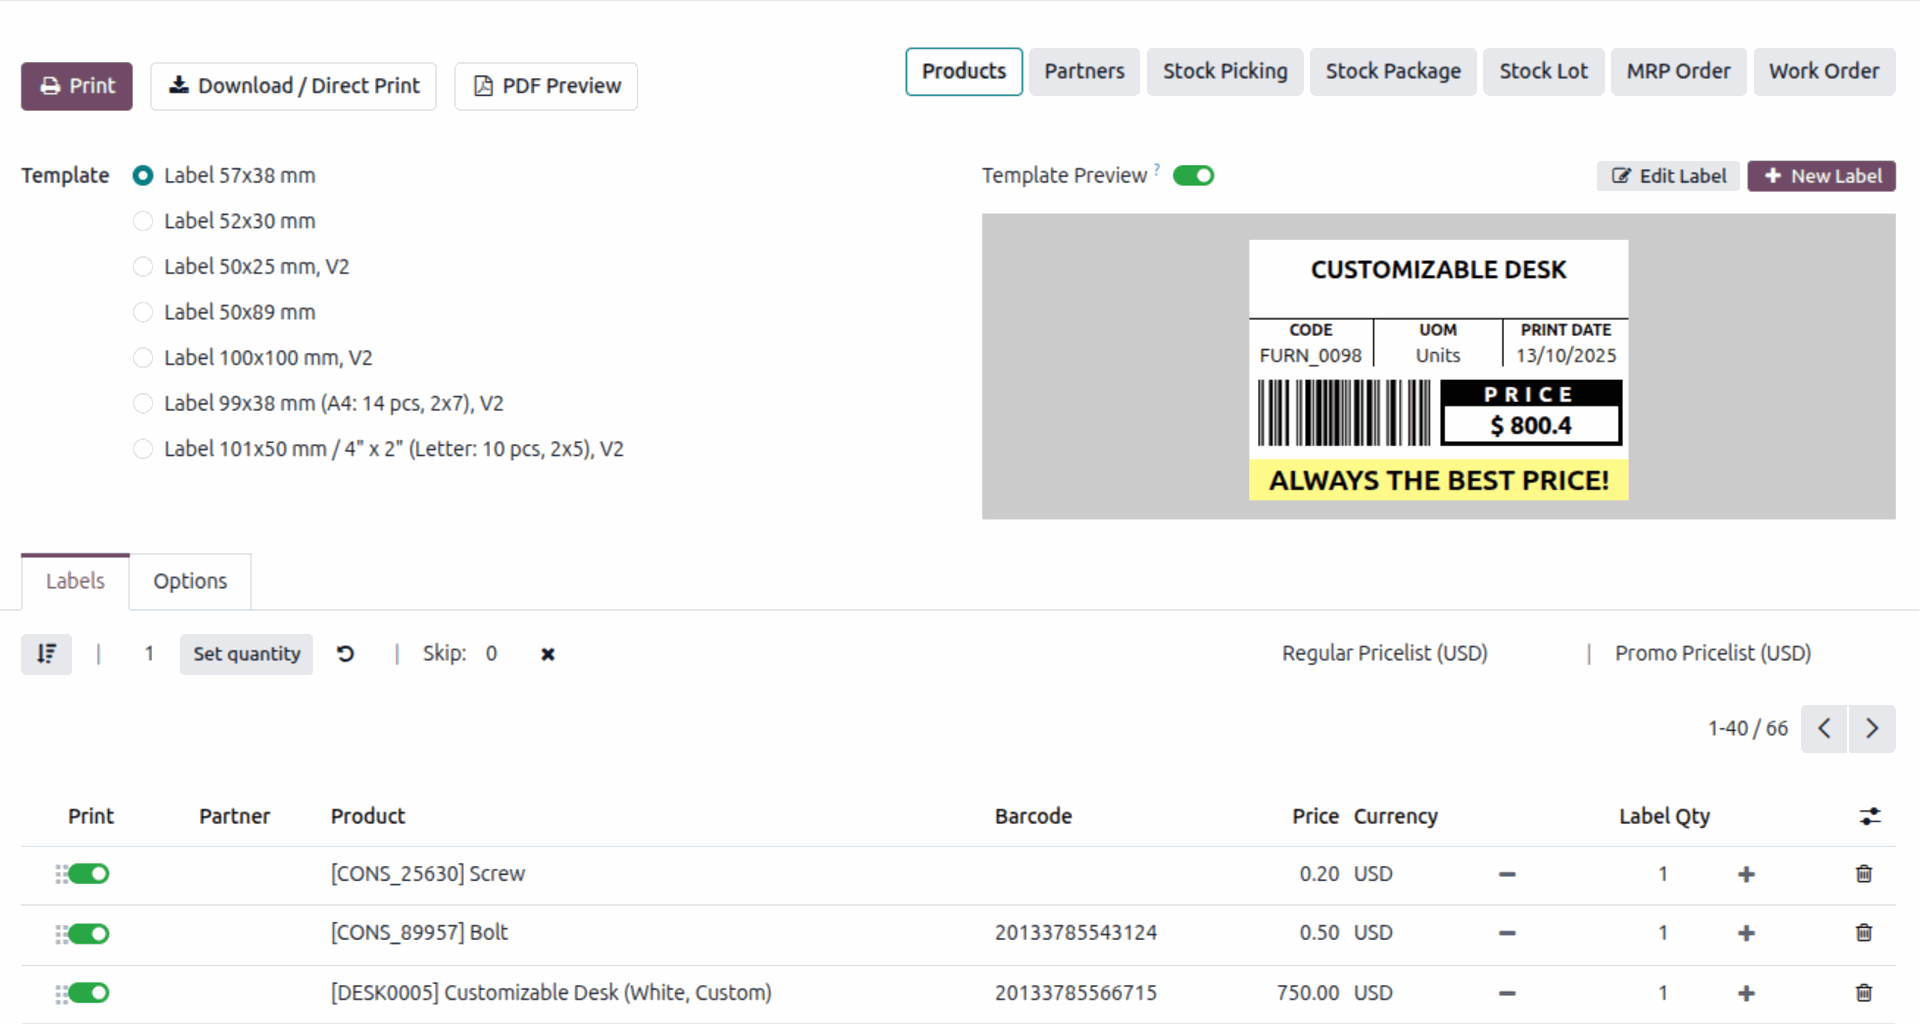Open the Regular Pricelist (USD) selector
1920x1024 pixels.
point(1384,653)
